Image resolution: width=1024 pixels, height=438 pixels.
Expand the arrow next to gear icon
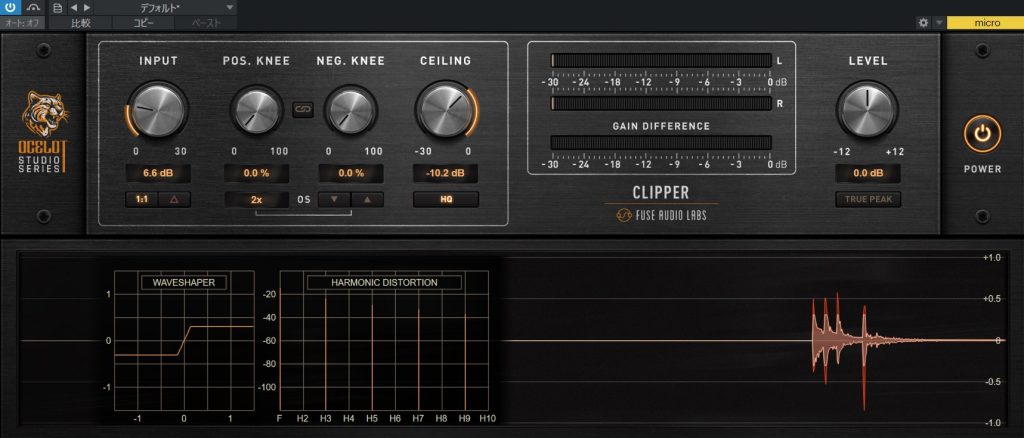(x=938, y=21)
